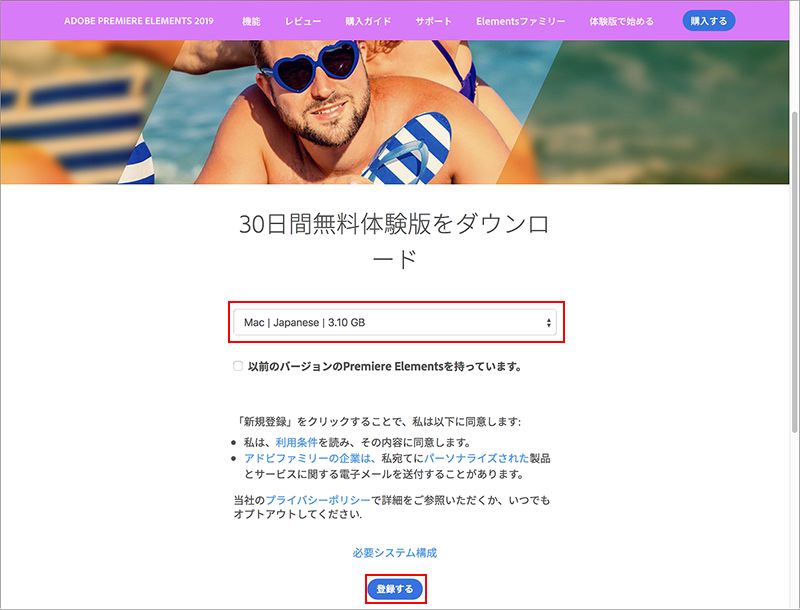
Task: Open the Mac | Japanese | 3.10 GB dropdown
Action: coord(395,322)
